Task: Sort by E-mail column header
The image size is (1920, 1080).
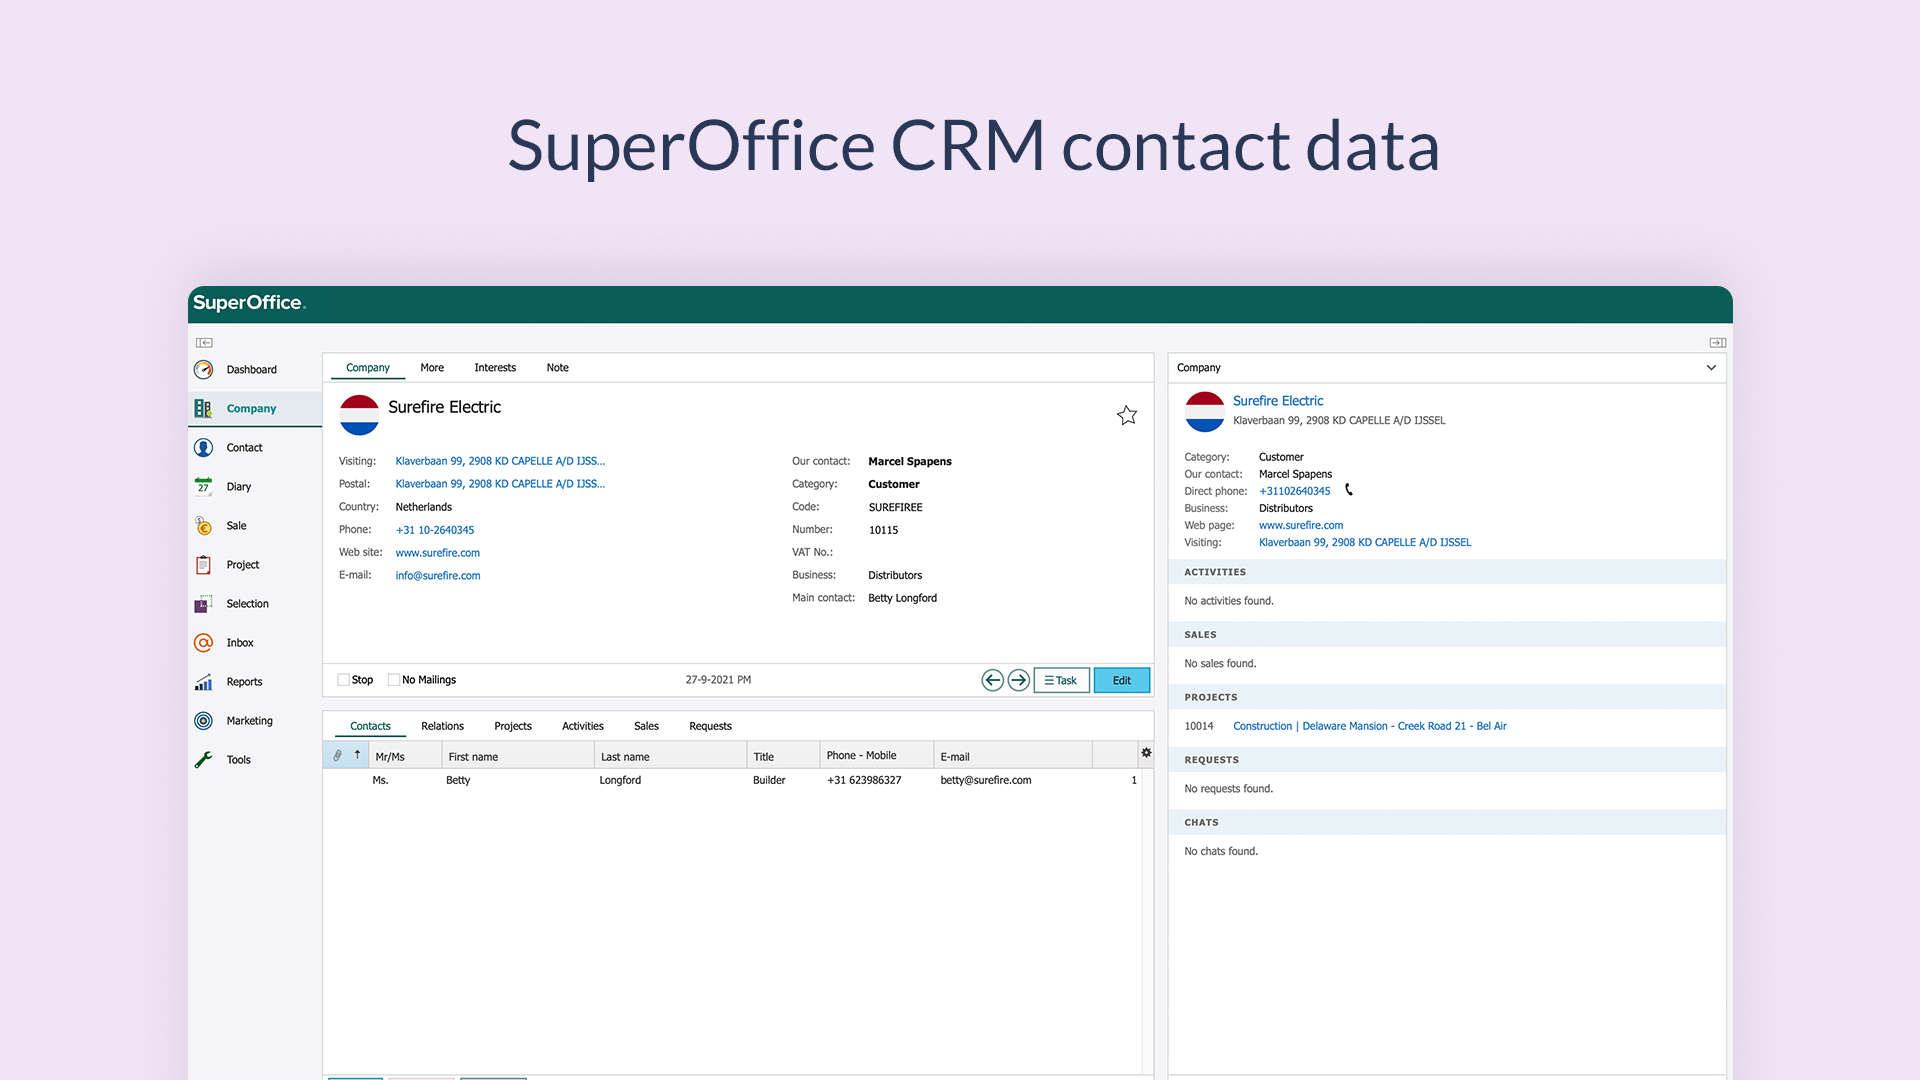Action: 1012,757
